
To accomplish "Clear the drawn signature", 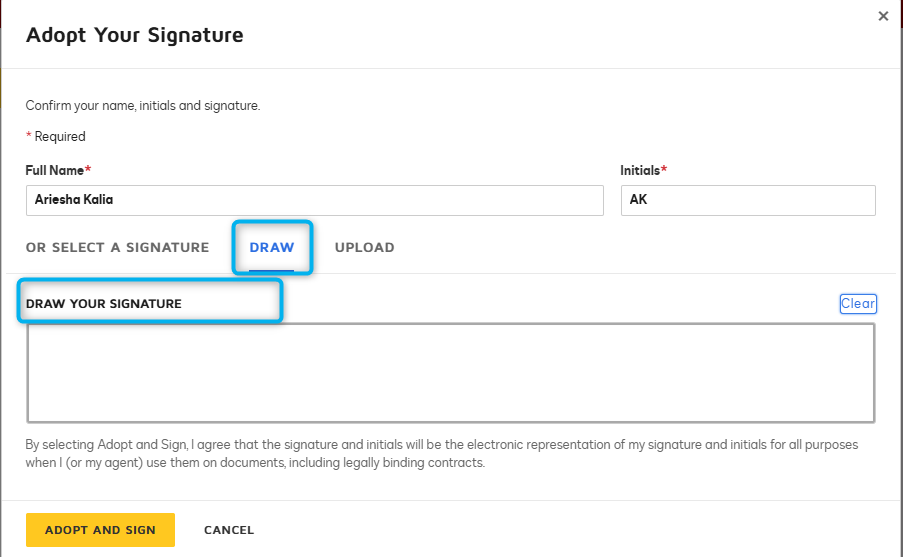I will (x=858, y=304).
